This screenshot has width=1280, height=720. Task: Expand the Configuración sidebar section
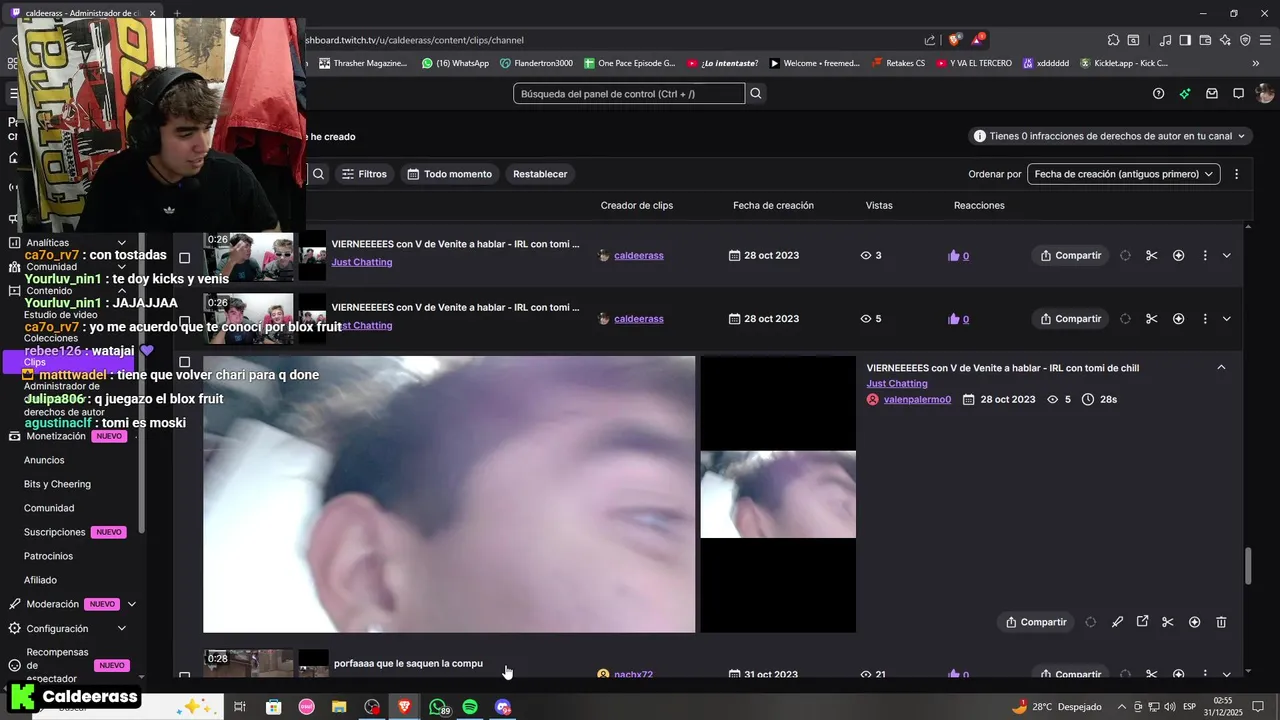pos(122,628)
